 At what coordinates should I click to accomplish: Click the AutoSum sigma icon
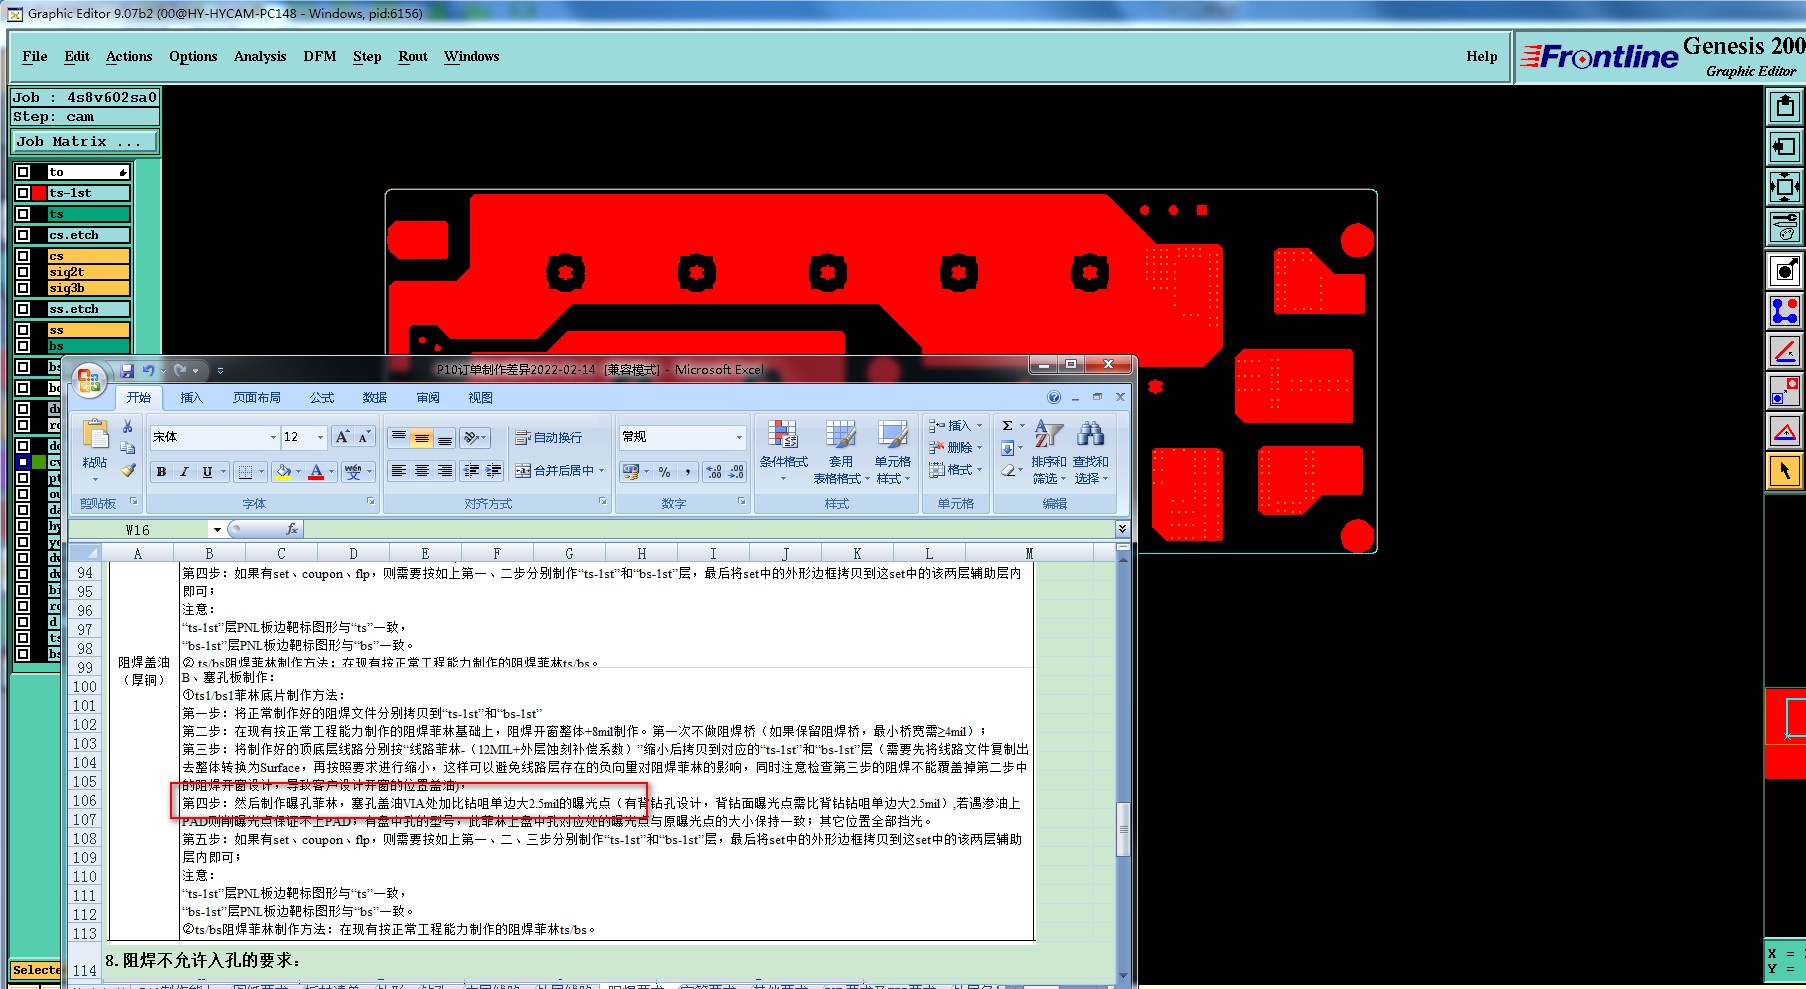point(1008,426)
